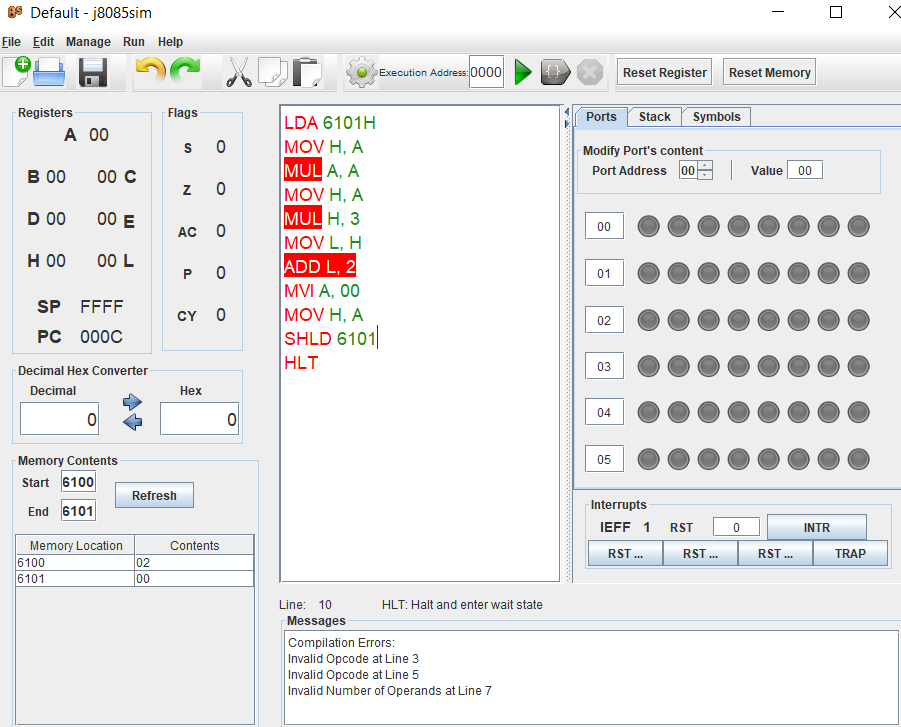The height and width of the screenshot is (727, 901).
Task: Run the program with the green play icon
Action: pyautogui.click(x=523, y=71)
